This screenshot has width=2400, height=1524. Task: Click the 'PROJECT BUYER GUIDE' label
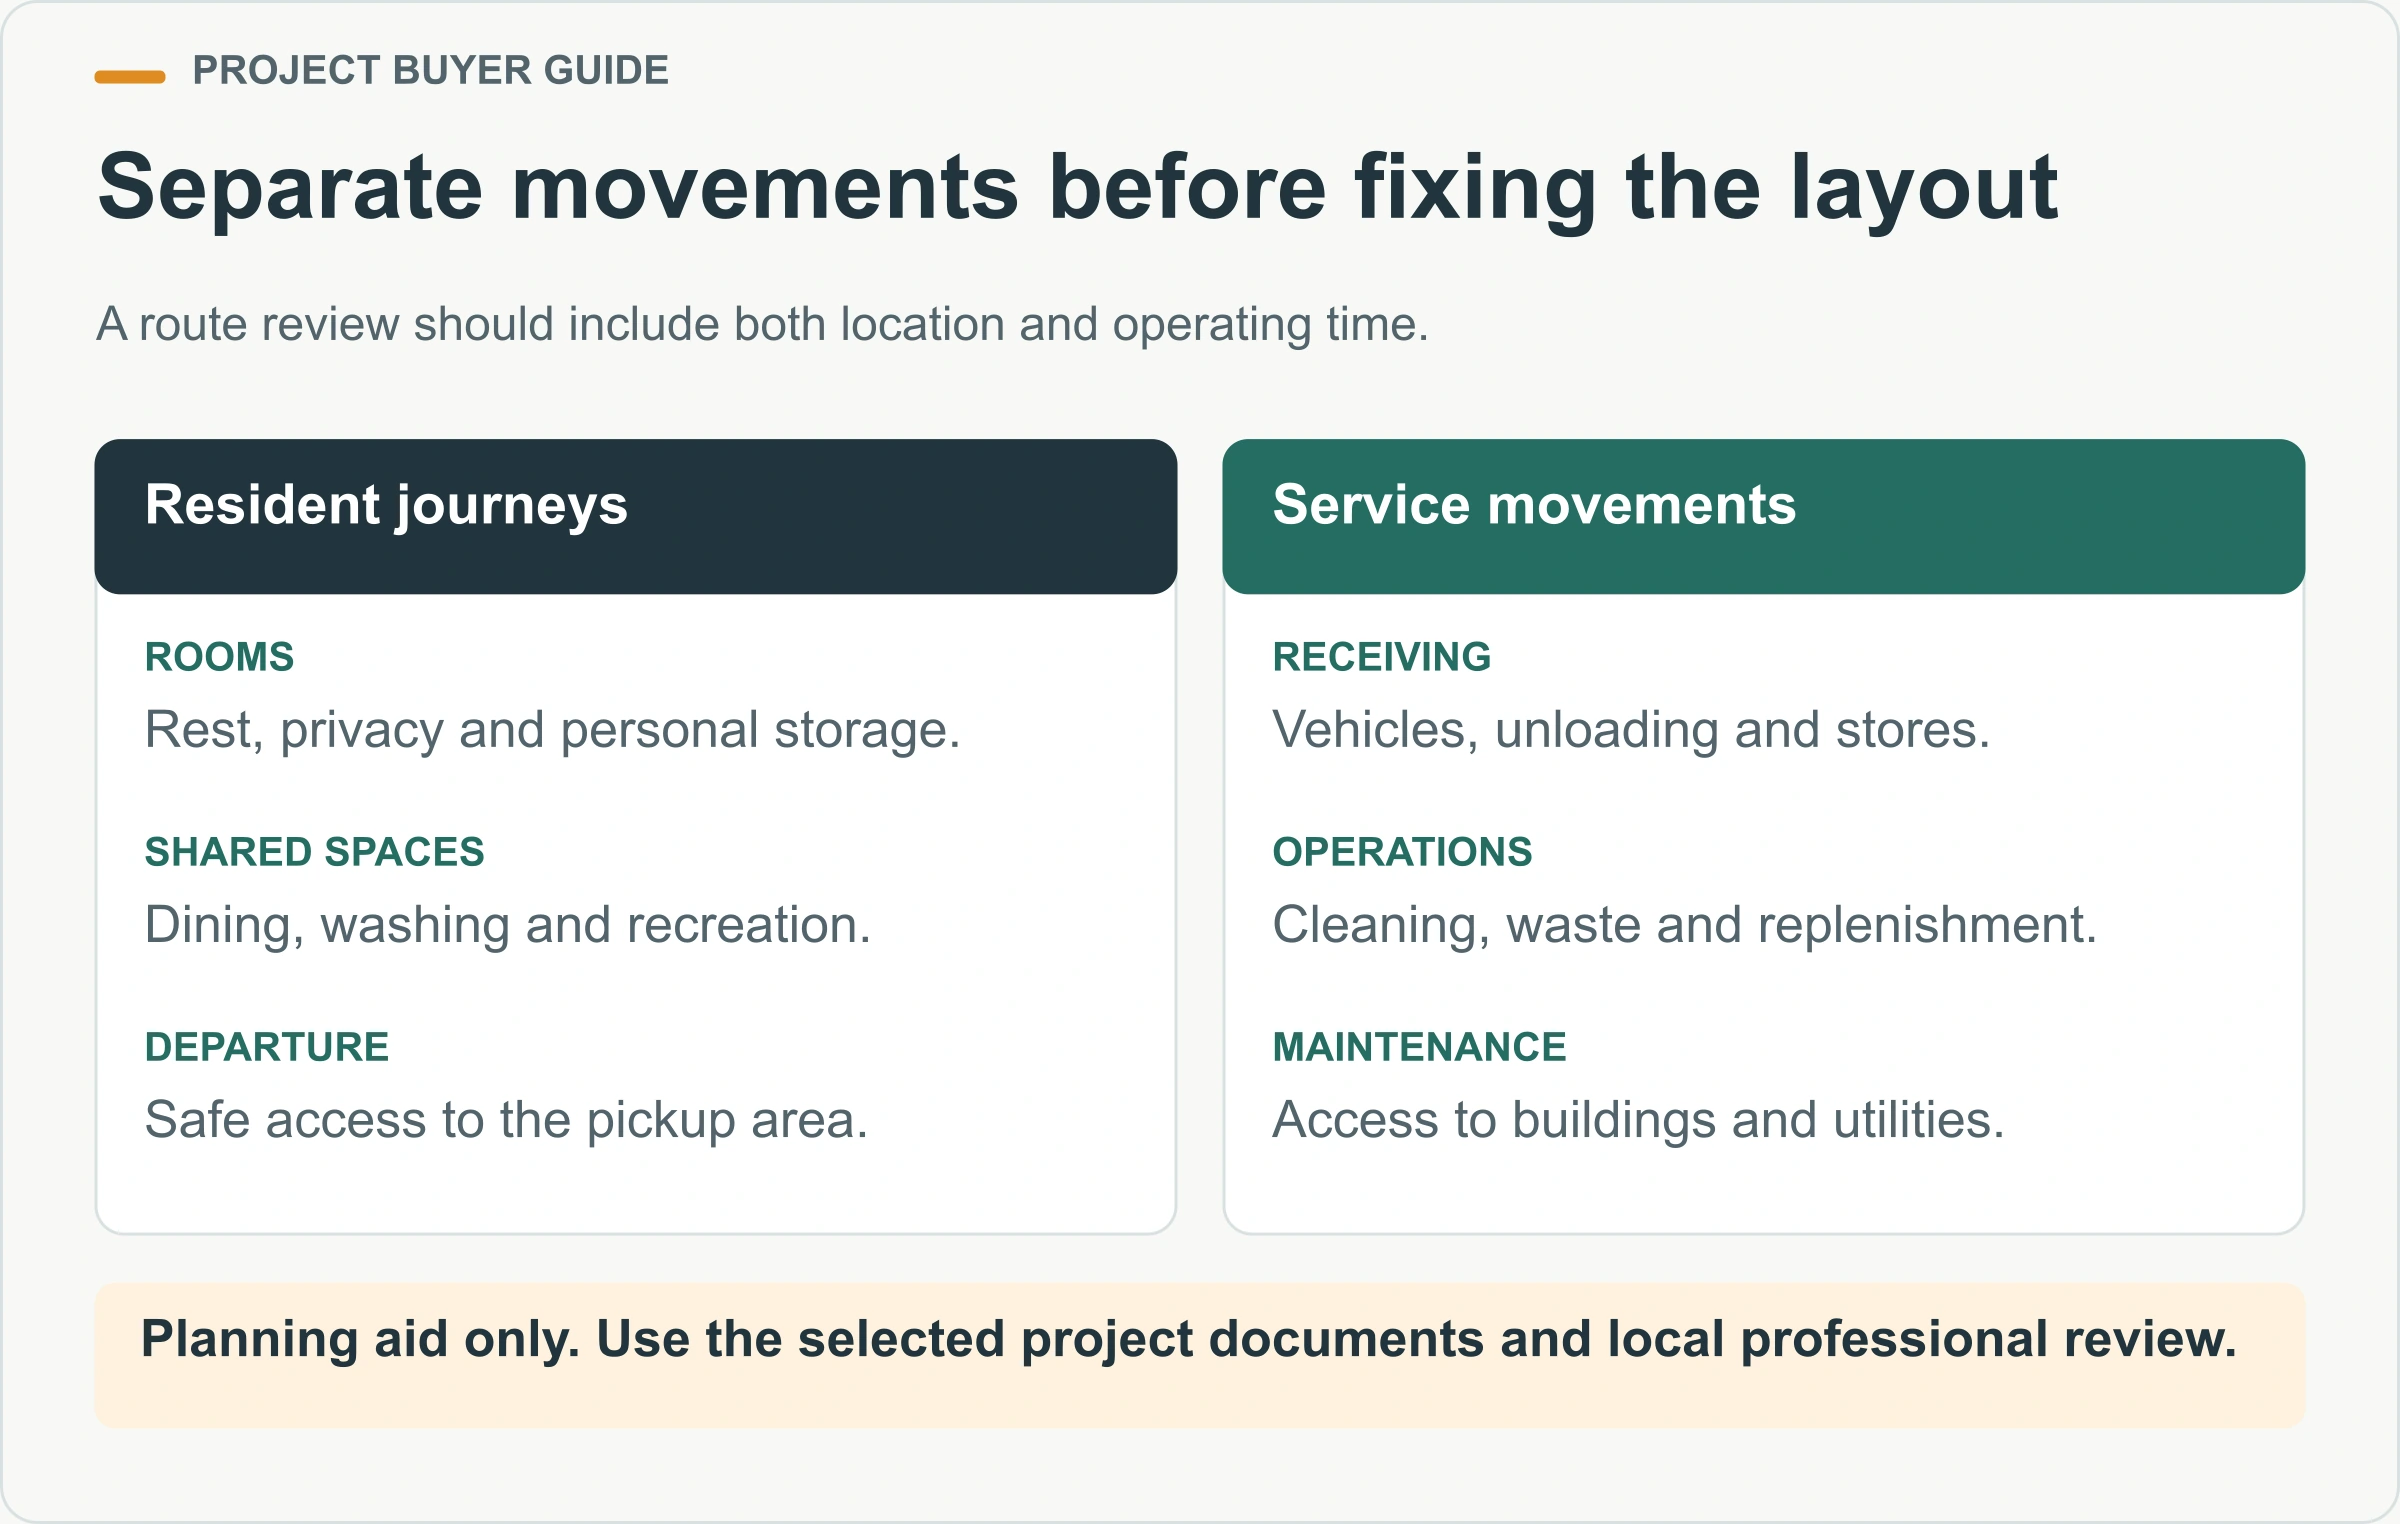coord(431,71)
